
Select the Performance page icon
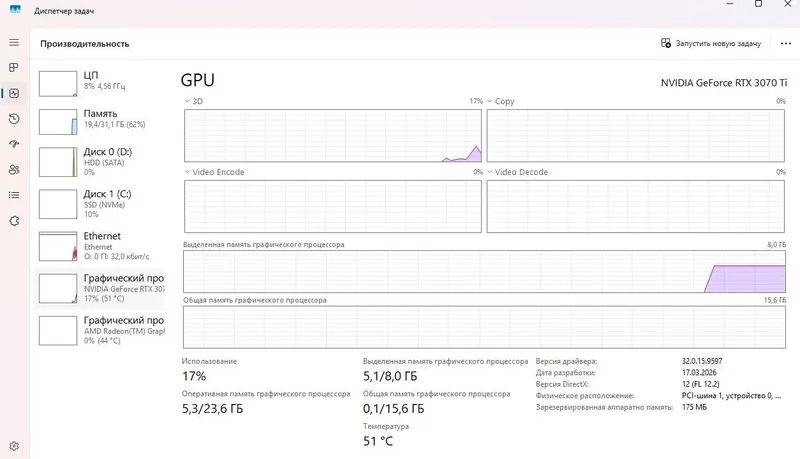tap(14, 93)
